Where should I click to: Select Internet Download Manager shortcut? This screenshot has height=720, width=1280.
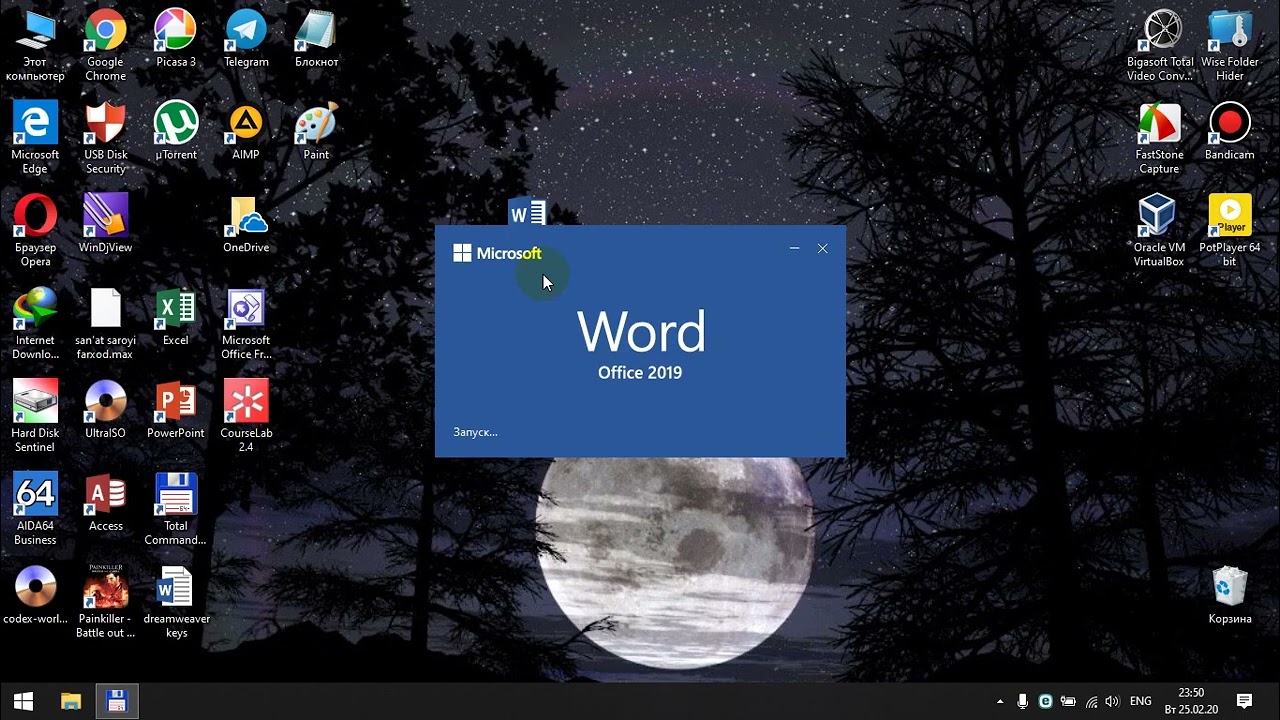coord(35,325)
